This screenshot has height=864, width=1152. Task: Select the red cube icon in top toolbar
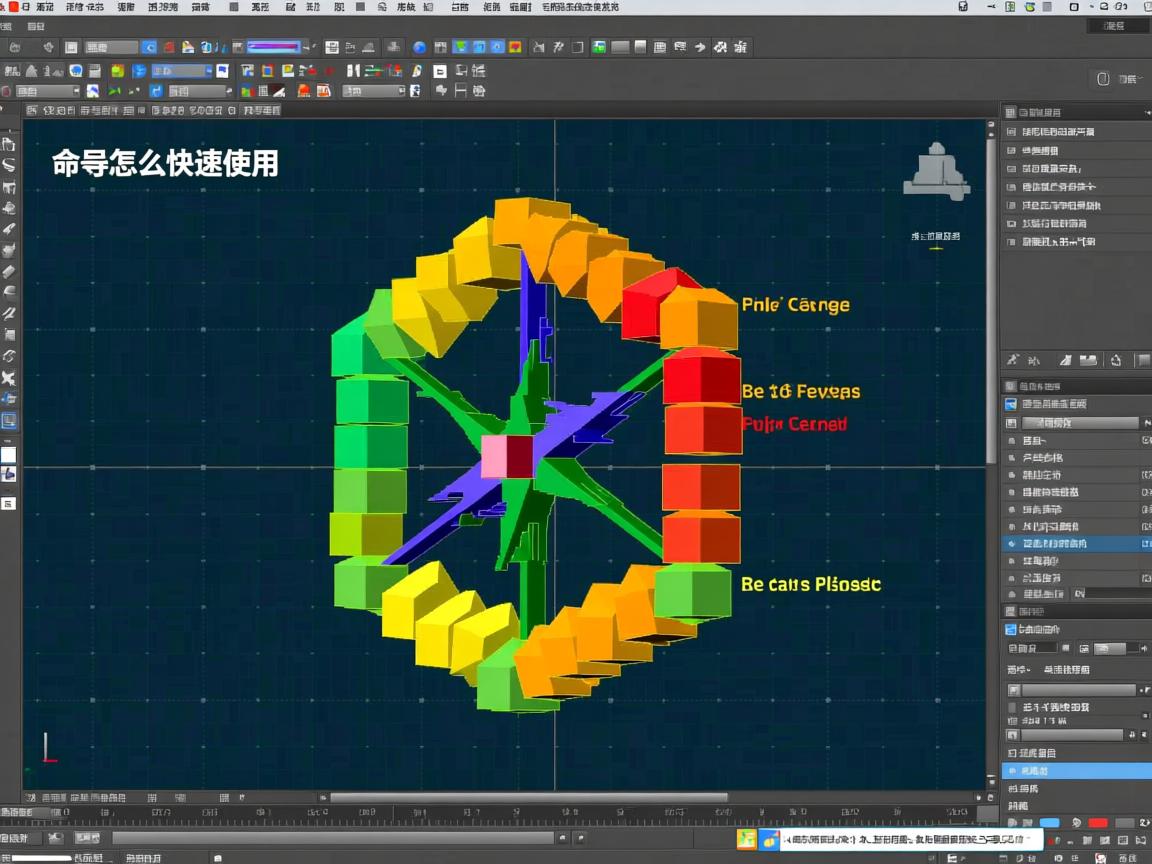pyautogui.click(x=167, y=47)
